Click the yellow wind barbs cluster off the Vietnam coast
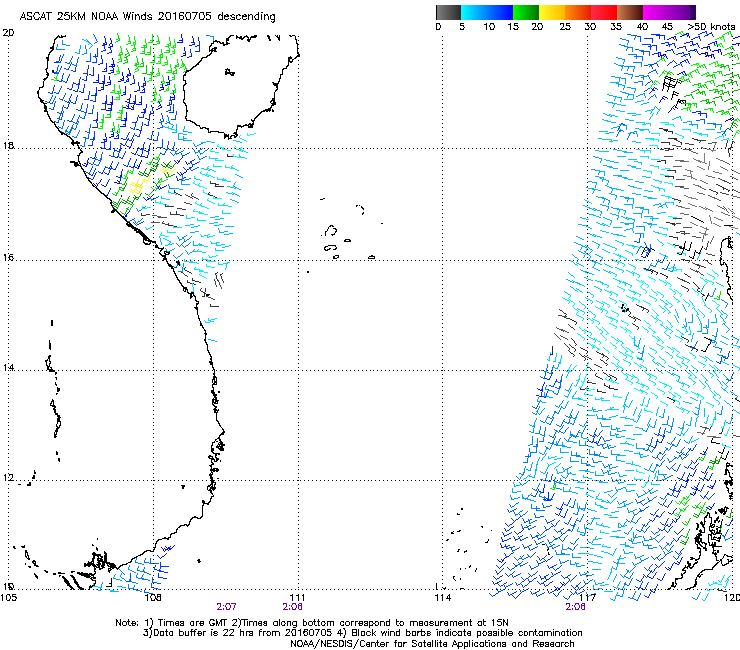Screen dimensions: 740x650 tap(139, 184)
